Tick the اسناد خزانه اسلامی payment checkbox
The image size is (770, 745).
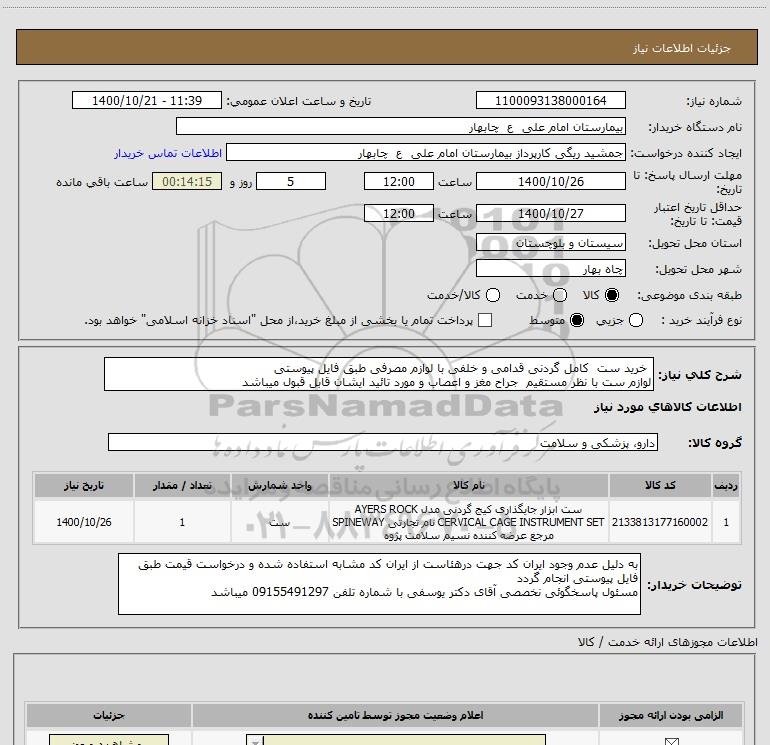(x=485, y=320)
